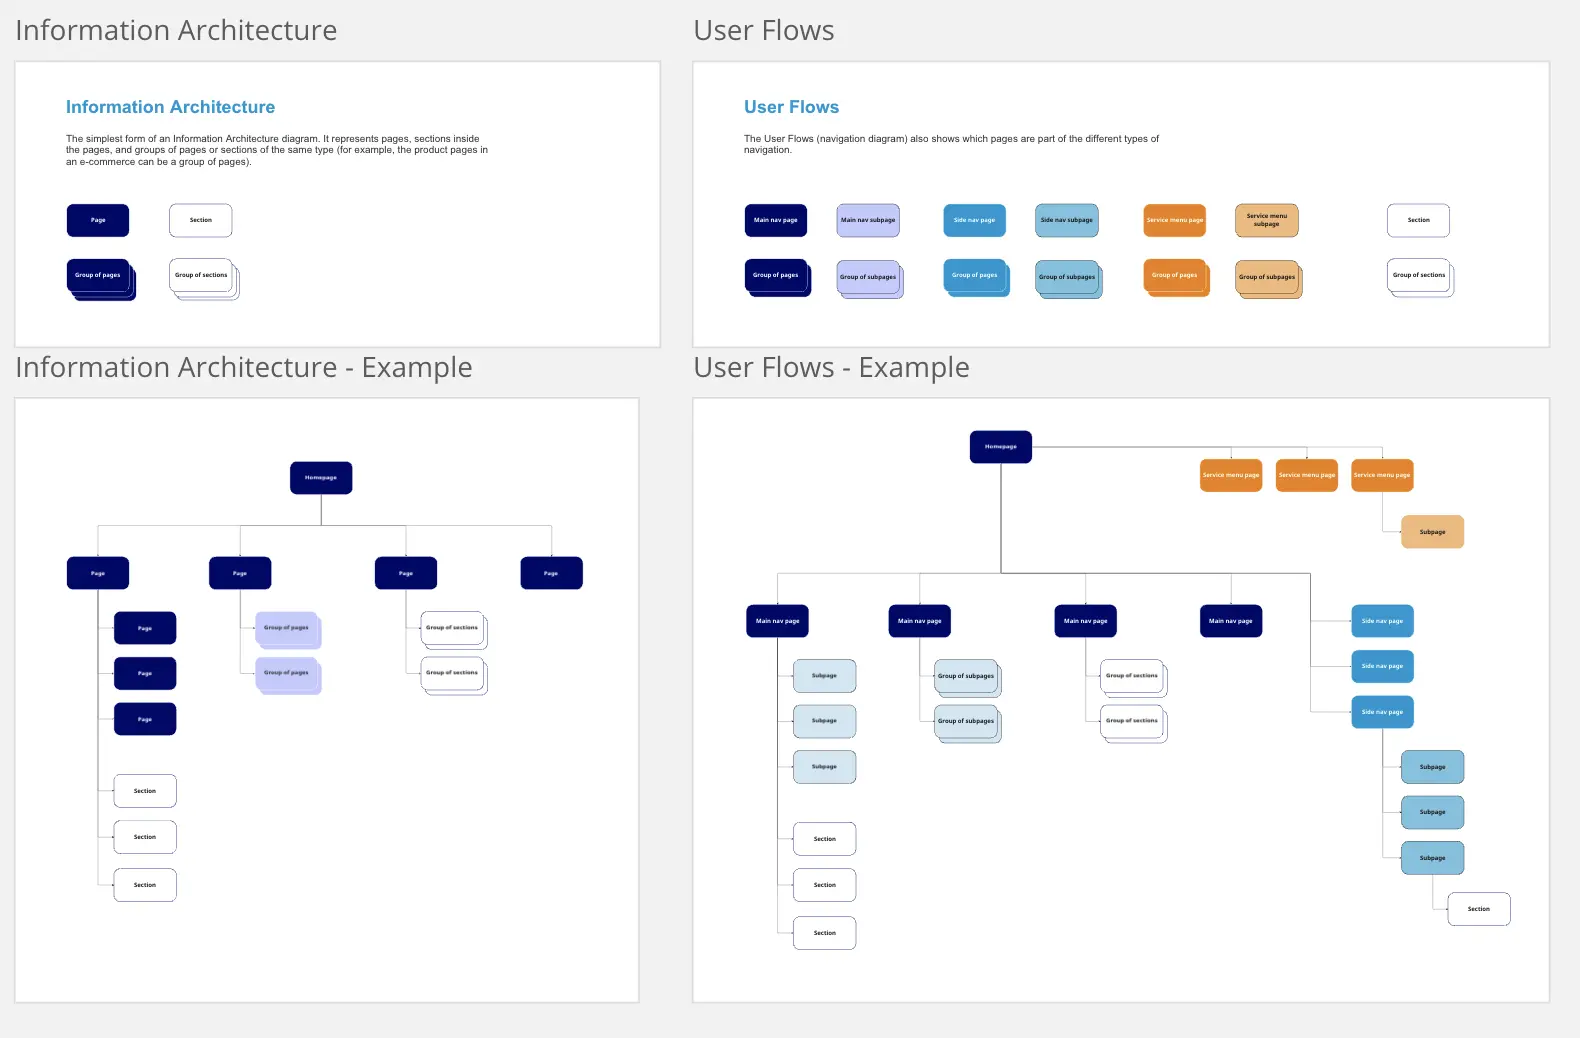Select the blue Side nav page legend shape

[974, 220]
